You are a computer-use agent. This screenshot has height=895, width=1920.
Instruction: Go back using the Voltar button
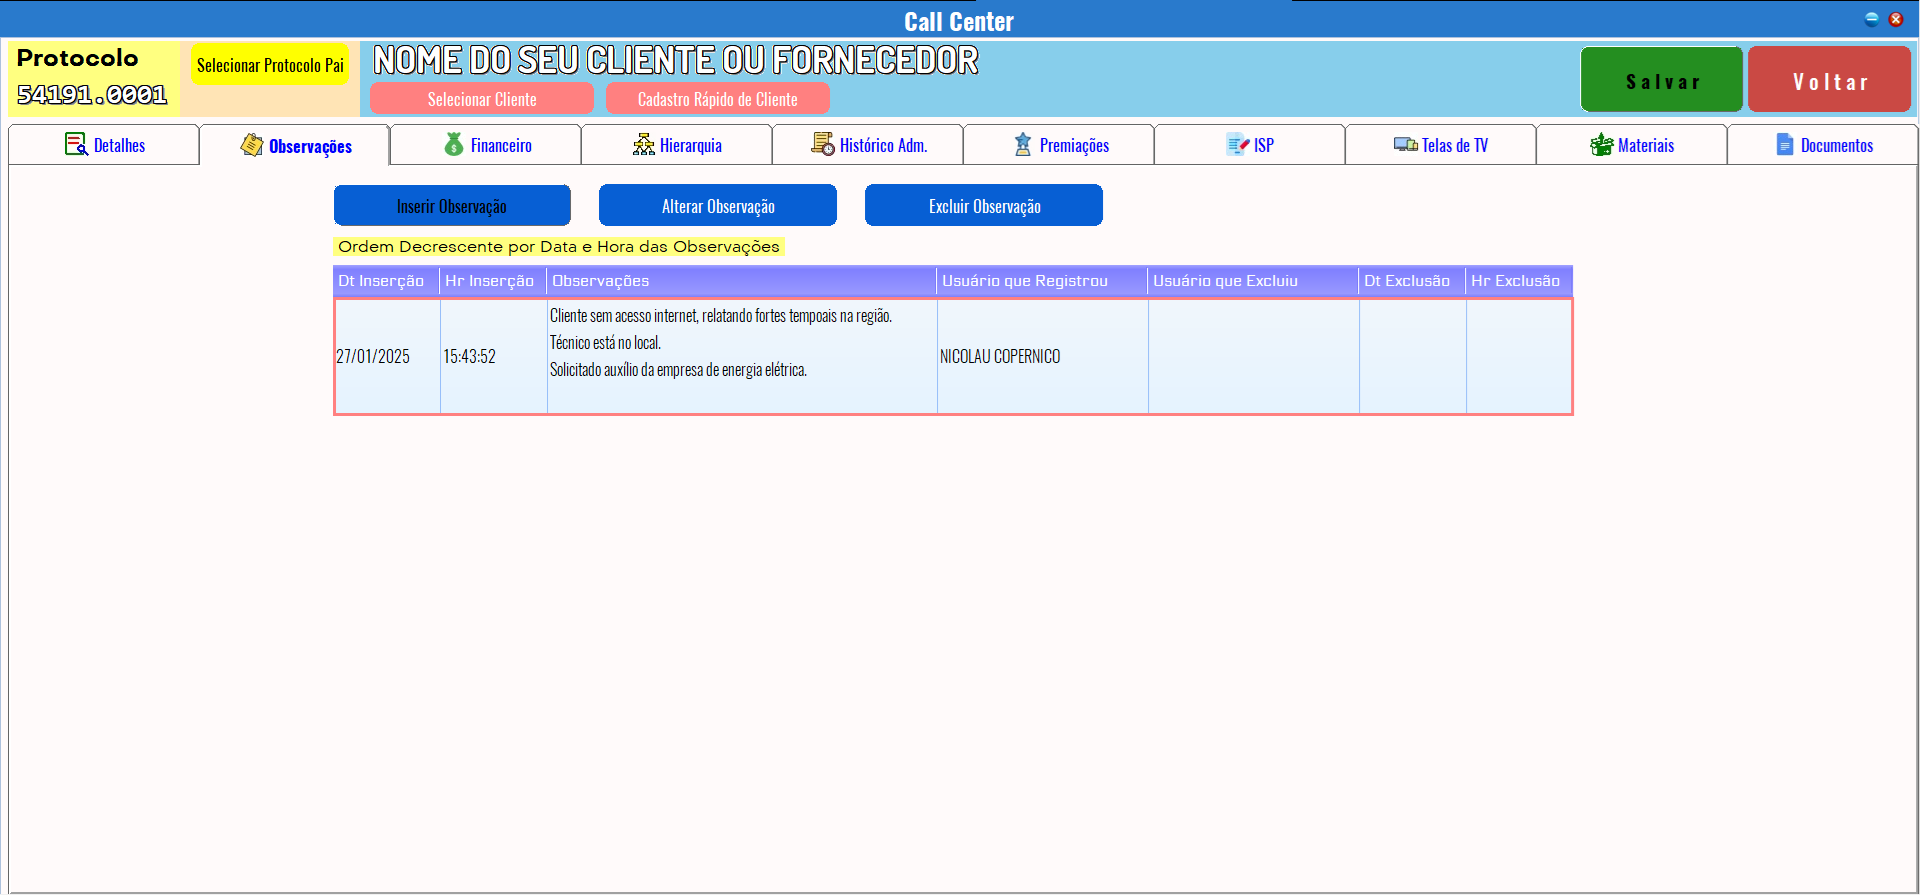point(1829,80)
